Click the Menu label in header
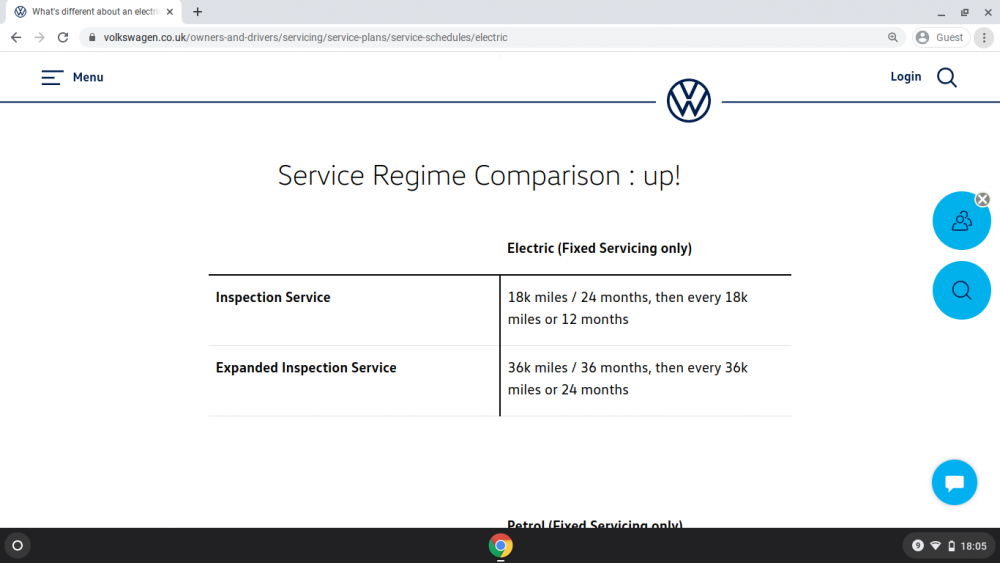This screenshot has height=563, width=1000. coord(88,77)
